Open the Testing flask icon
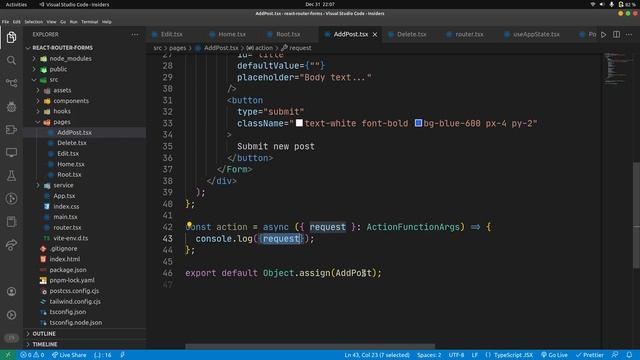Viewport: 640px width, 360px height. coord(11,176)
